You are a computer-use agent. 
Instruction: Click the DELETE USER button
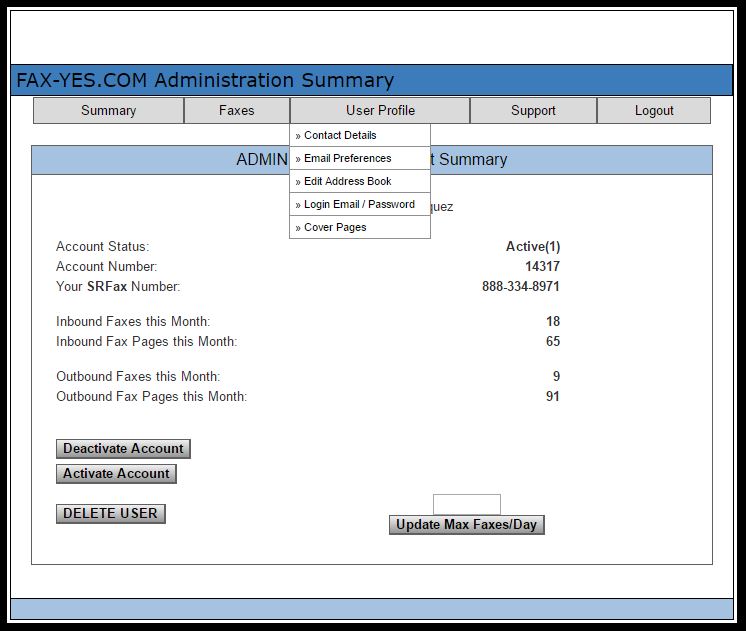pos(111,513)
